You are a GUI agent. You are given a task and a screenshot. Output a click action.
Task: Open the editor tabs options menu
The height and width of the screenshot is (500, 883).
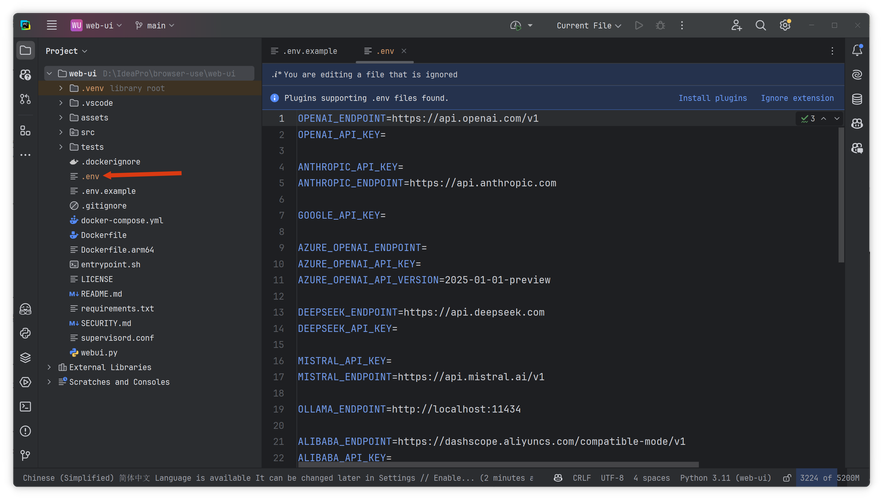pos(832,51)
